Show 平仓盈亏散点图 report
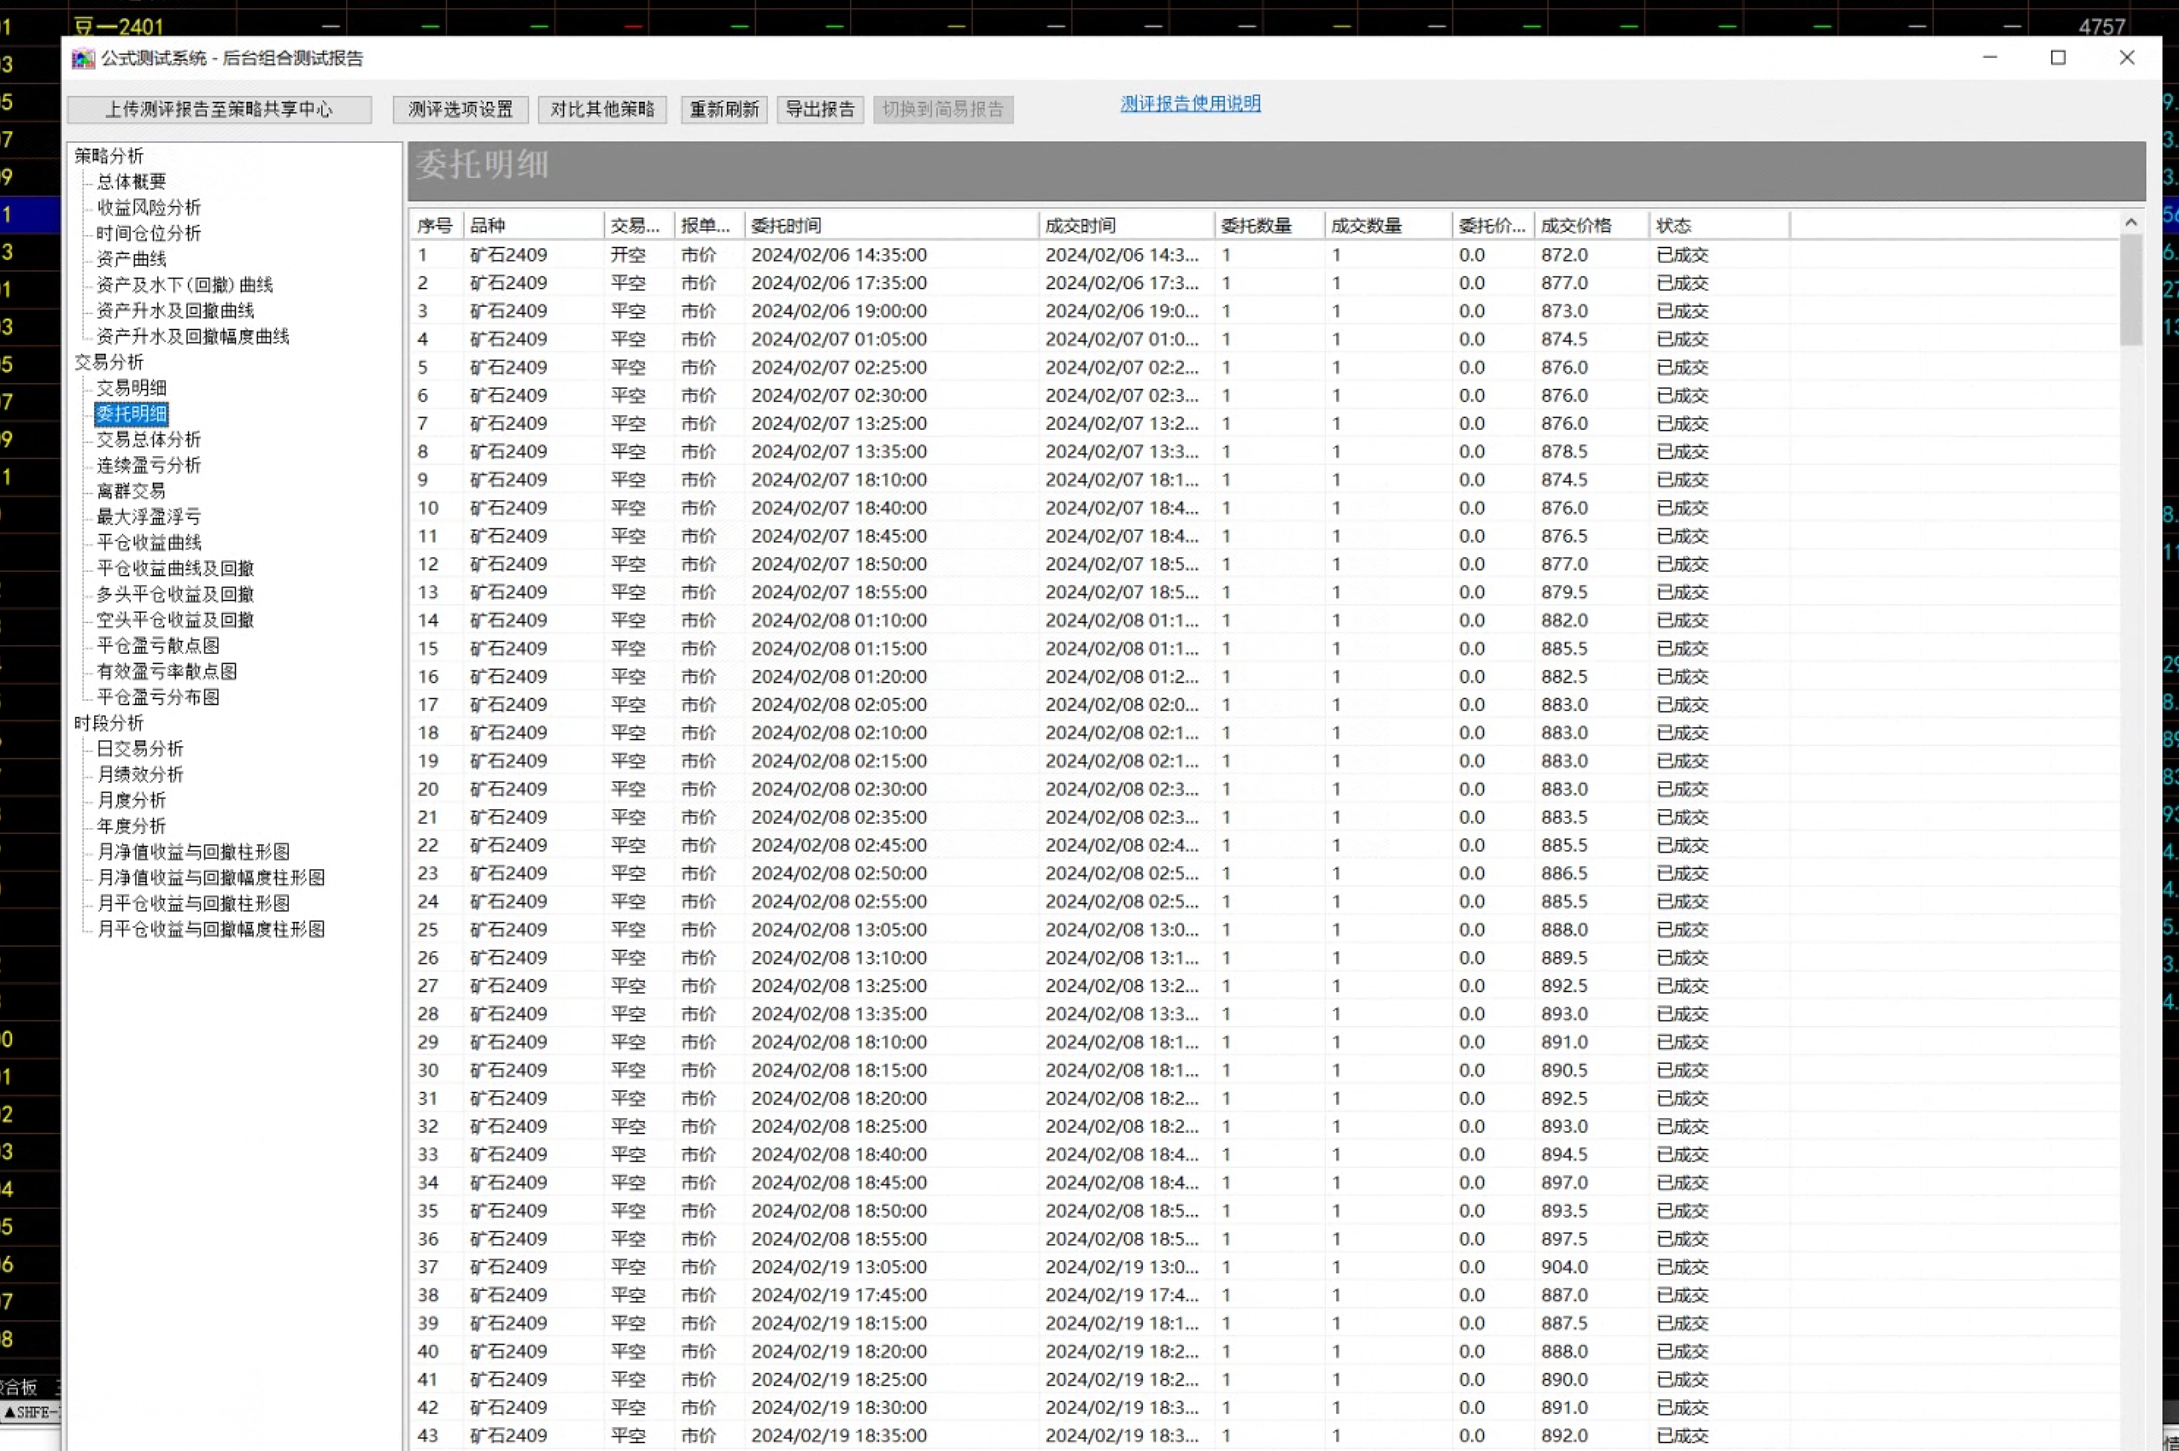The height and width of the screenshot is (1451, 2179). [x=158, y=646]
